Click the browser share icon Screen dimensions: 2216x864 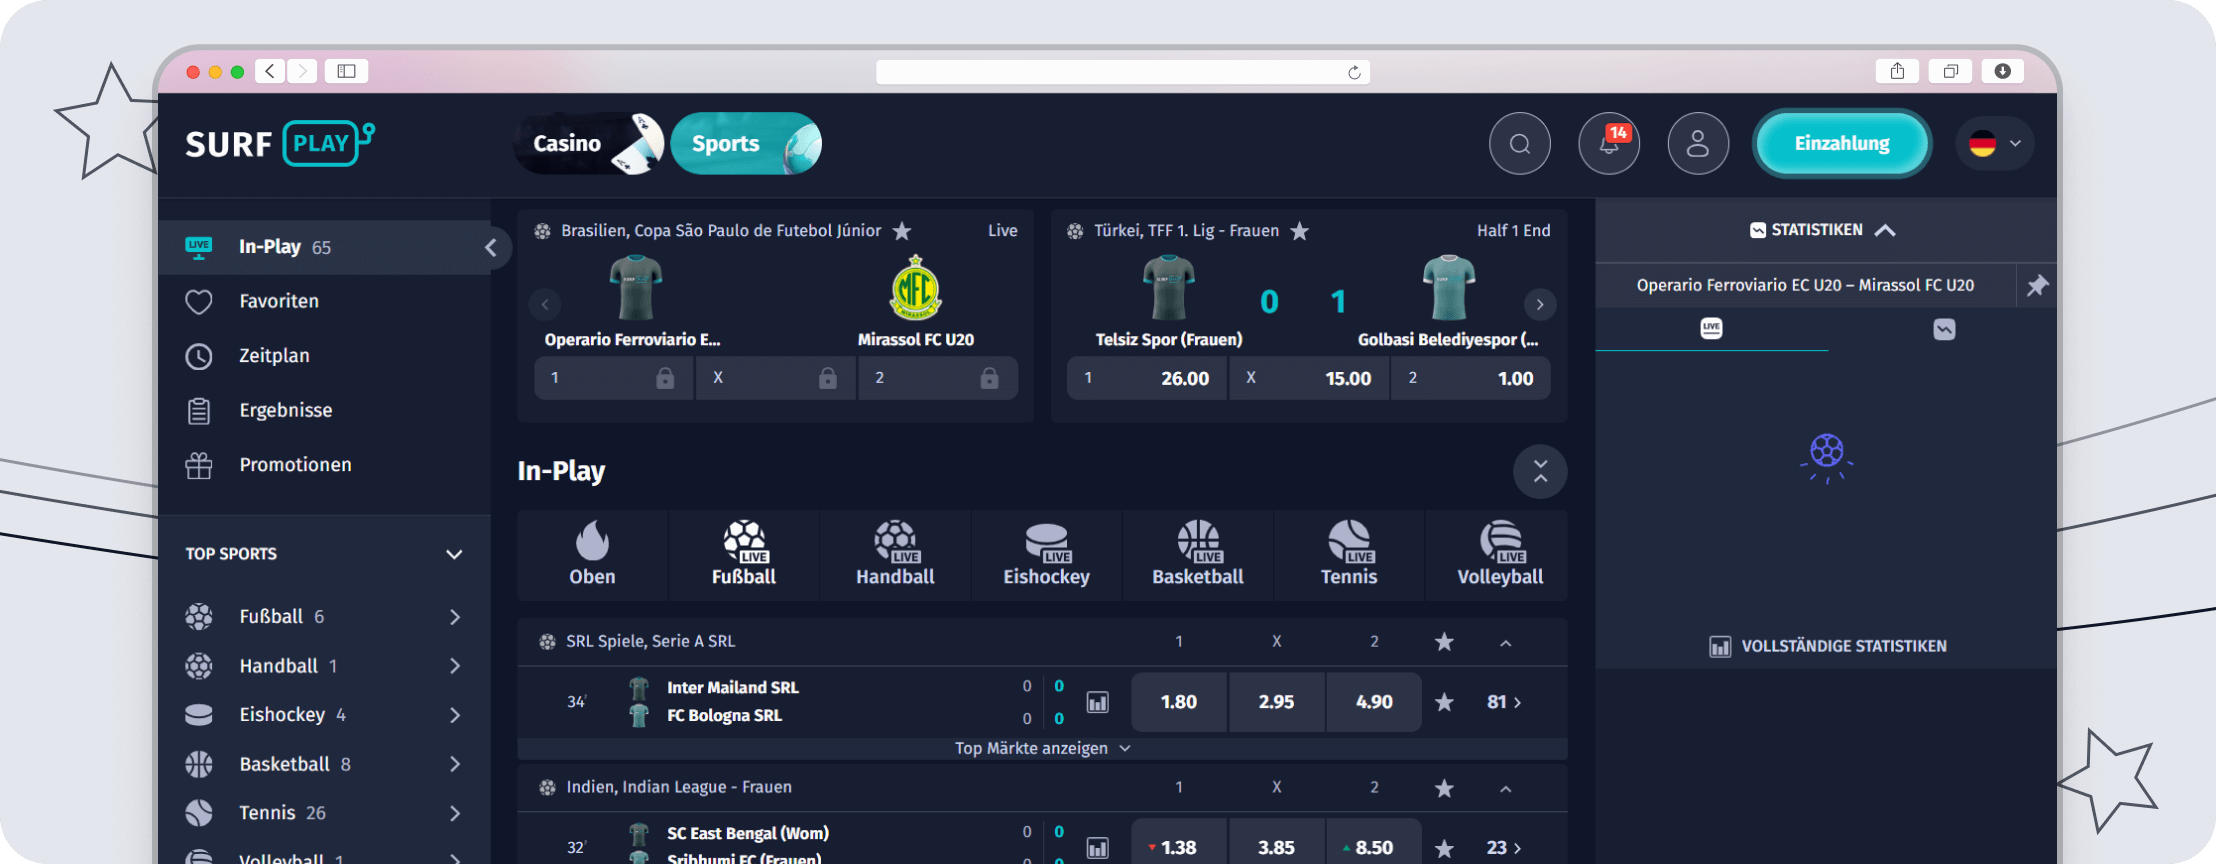click(1897, 71)
